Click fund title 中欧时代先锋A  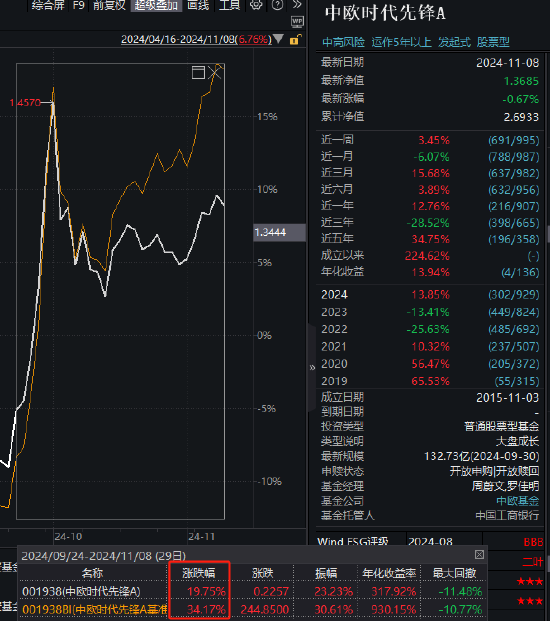[x=385, y=13]
